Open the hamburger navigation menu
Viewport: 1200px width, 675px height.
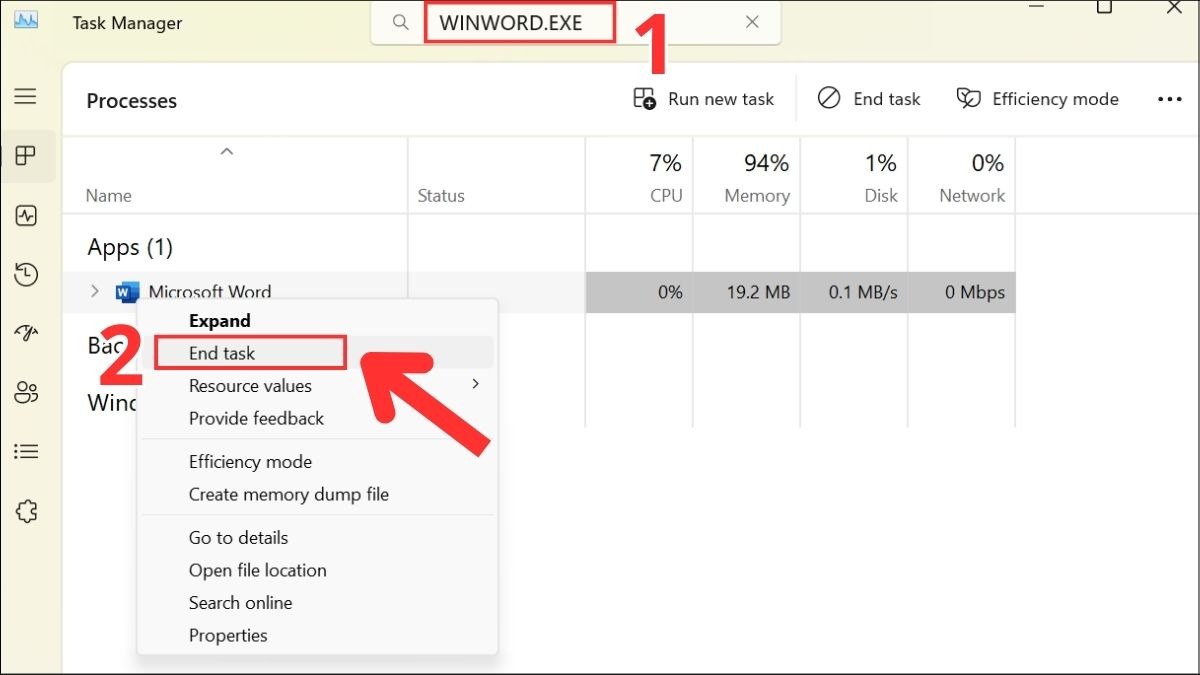click(x=25, y=96)
